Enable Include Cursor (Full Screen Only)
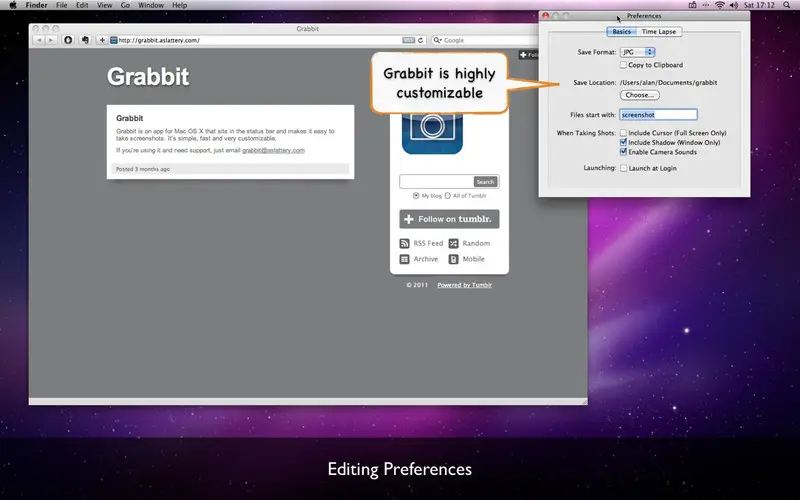The width and height of the screenshot is (800, 500). [x=623, y=133]
